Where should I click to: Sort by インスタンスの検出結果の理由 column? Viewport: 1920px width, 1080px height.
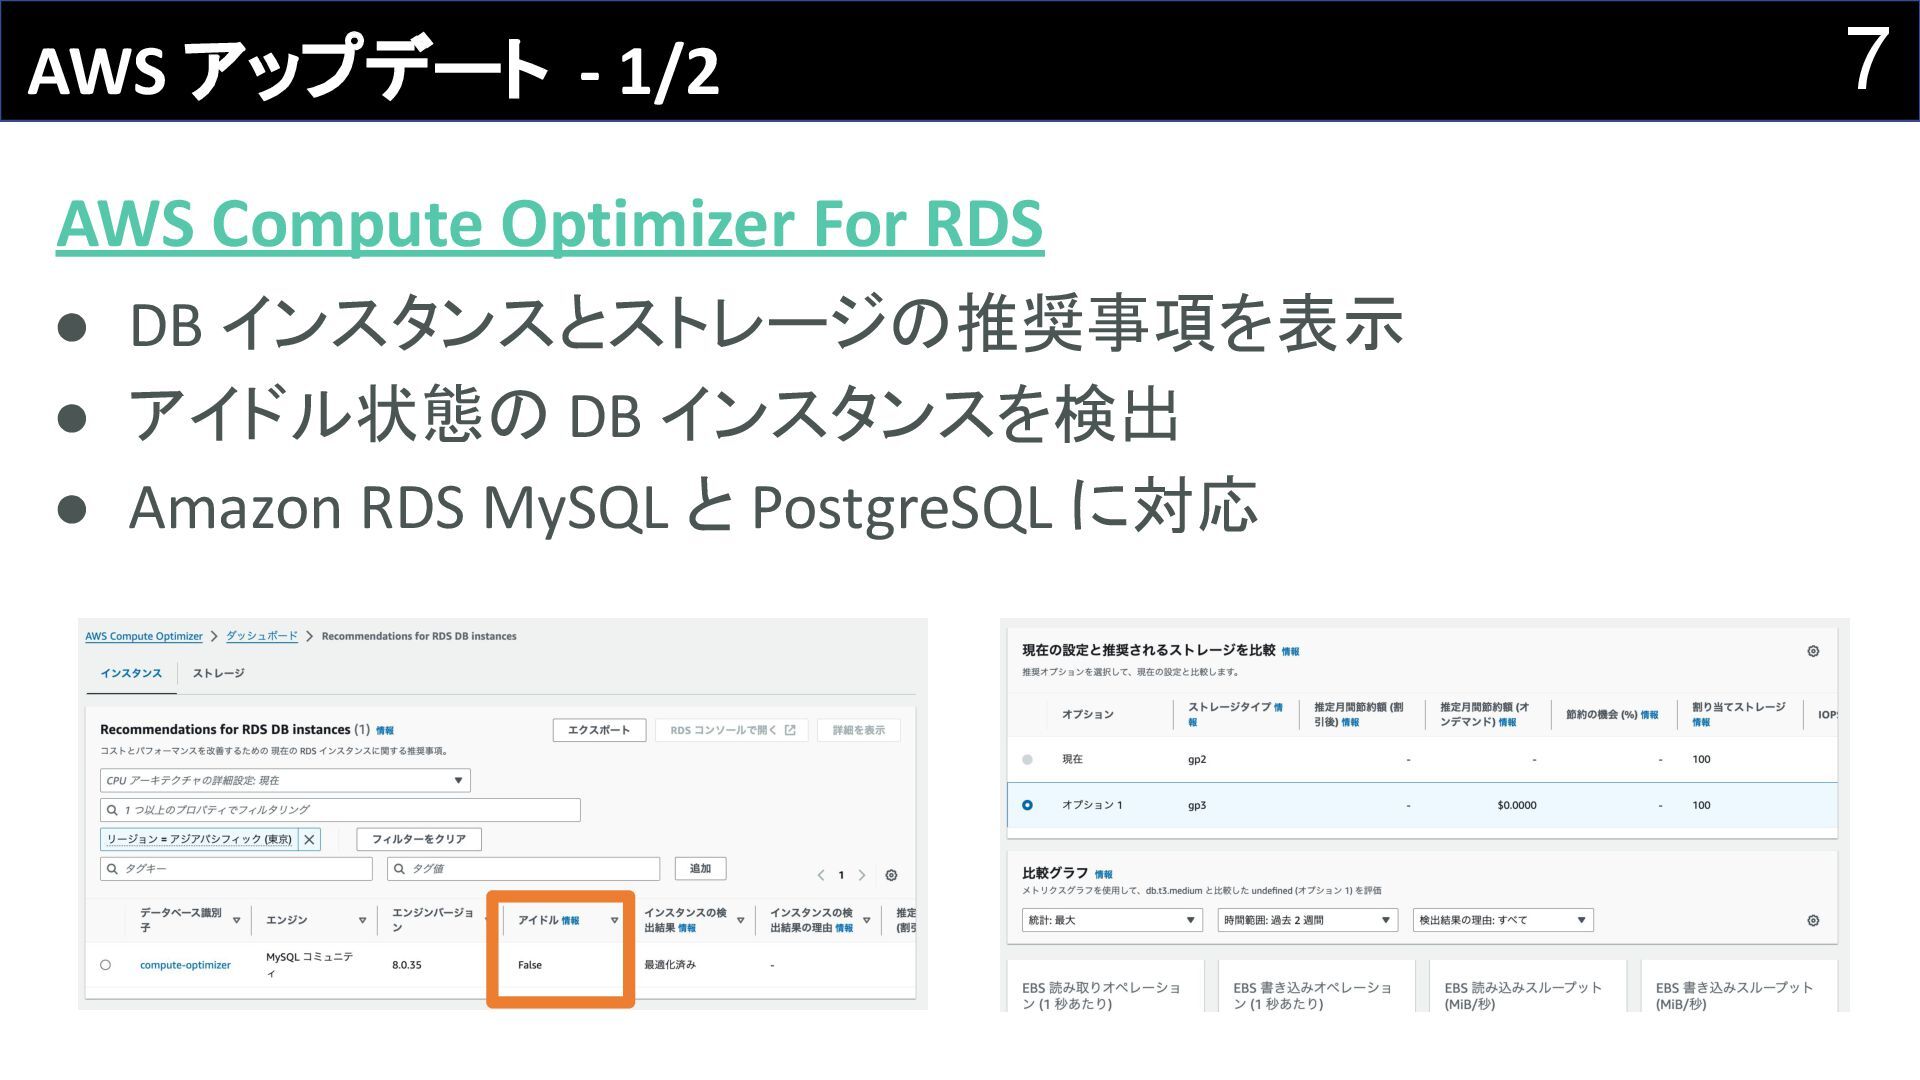(x=866, y=920)
